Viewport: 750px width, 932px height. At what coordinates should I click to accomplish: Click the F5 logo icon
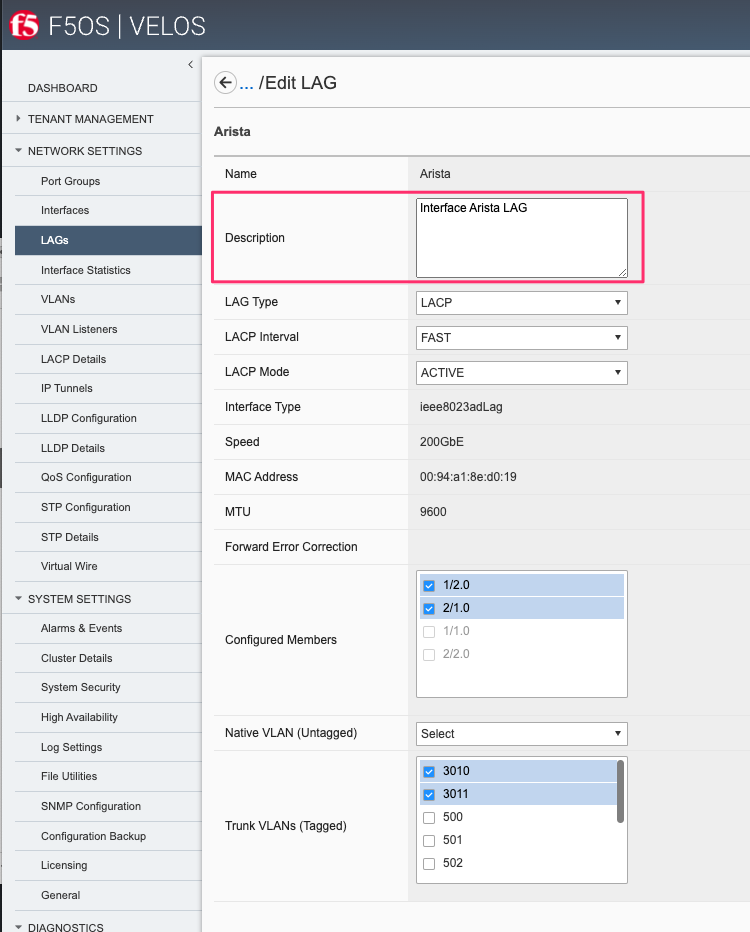pos(24,26)
